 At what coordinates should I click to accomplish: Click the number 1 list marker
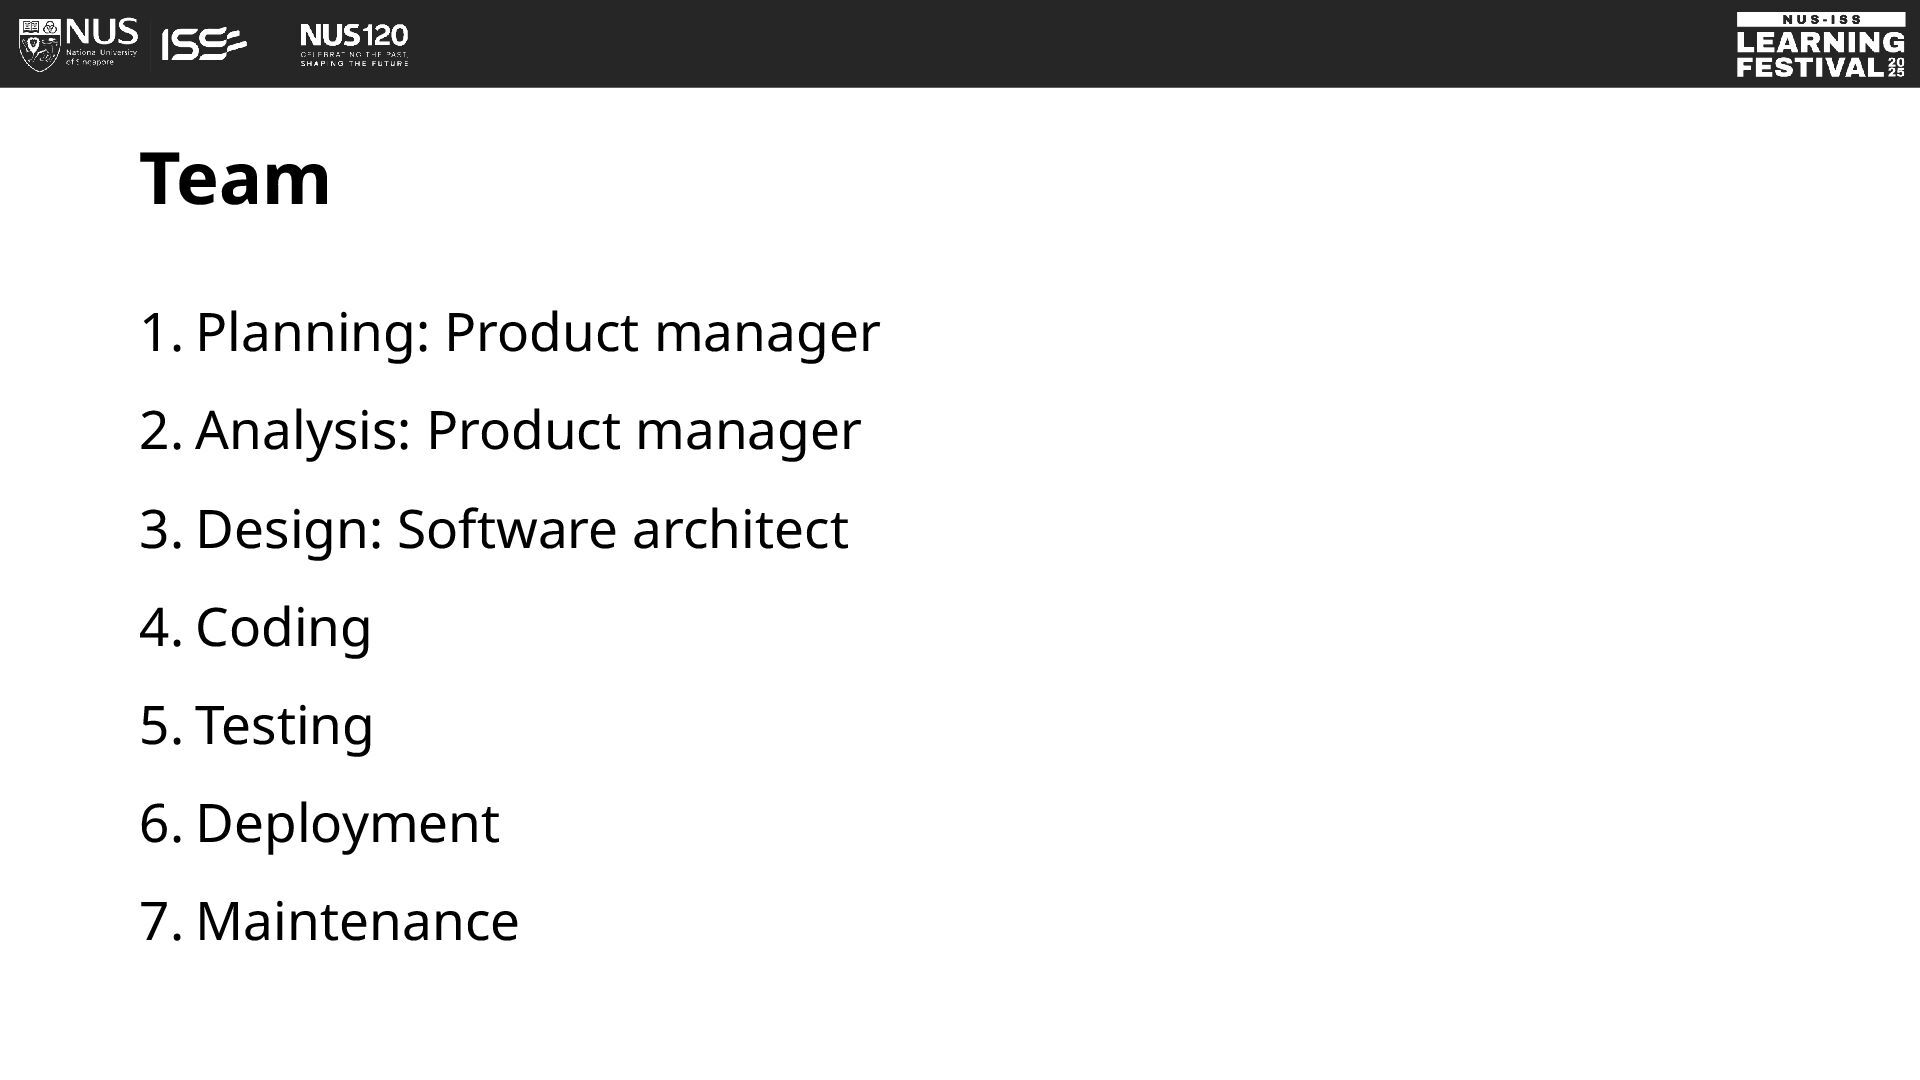160,332
